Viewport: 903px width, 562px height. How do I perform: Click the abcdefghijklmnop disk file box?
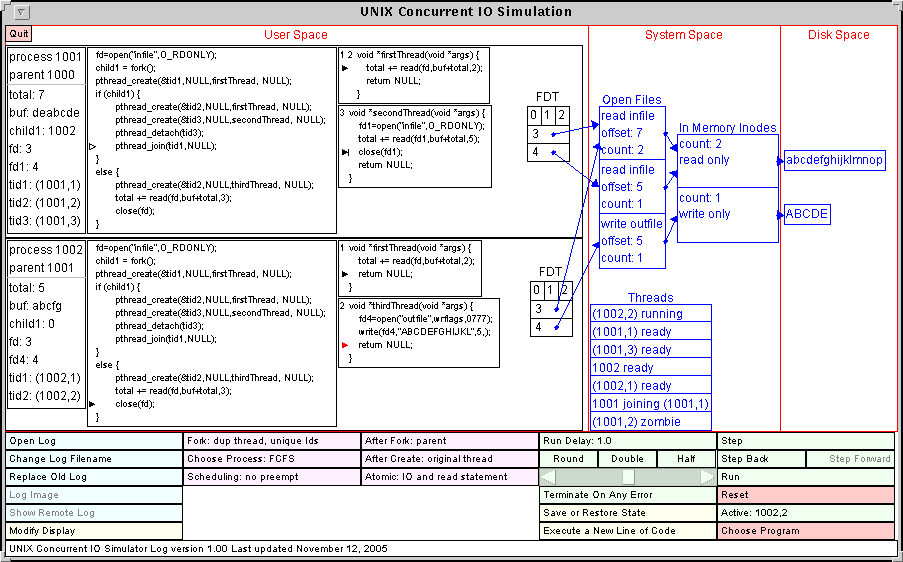point(834,160)
